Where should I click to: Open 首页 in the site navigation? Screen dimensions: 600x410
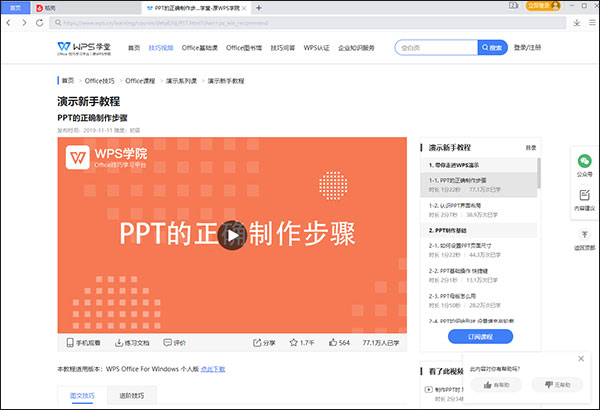[x=134, y=48]
